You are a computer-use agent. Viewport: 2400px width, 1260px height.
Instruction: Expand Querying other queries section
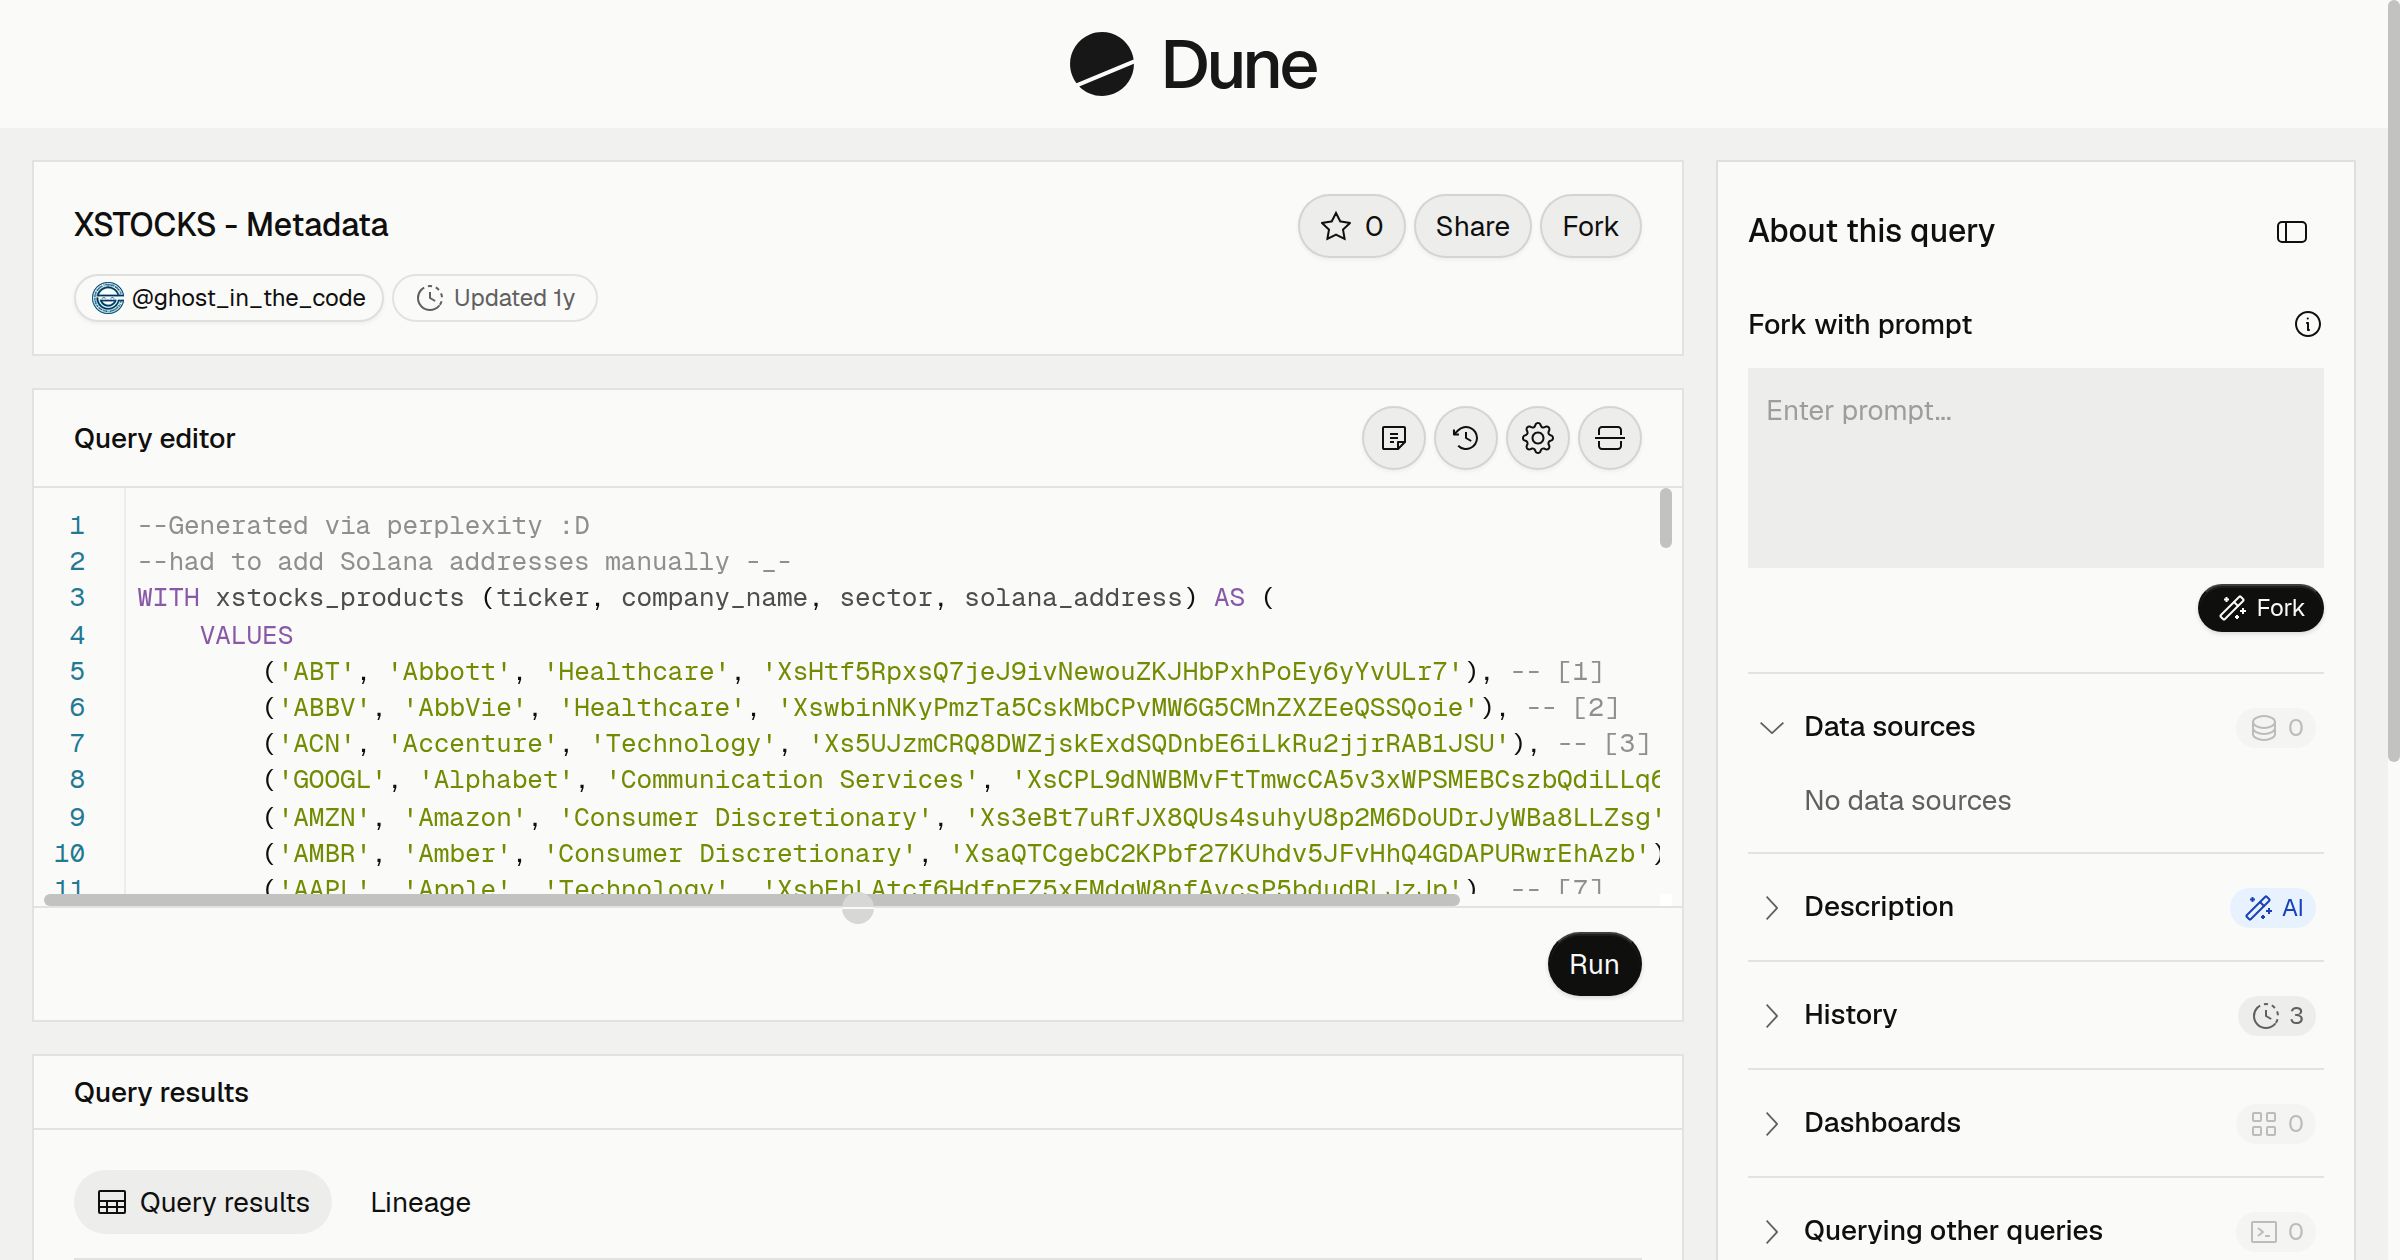1771,1231
